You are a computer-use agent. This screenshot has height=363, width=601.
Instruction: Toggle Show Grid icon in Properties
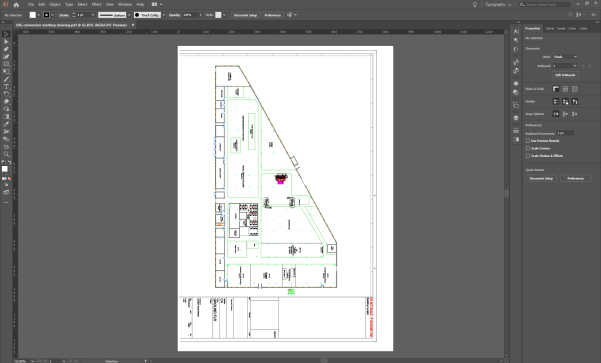coord(565,89)
